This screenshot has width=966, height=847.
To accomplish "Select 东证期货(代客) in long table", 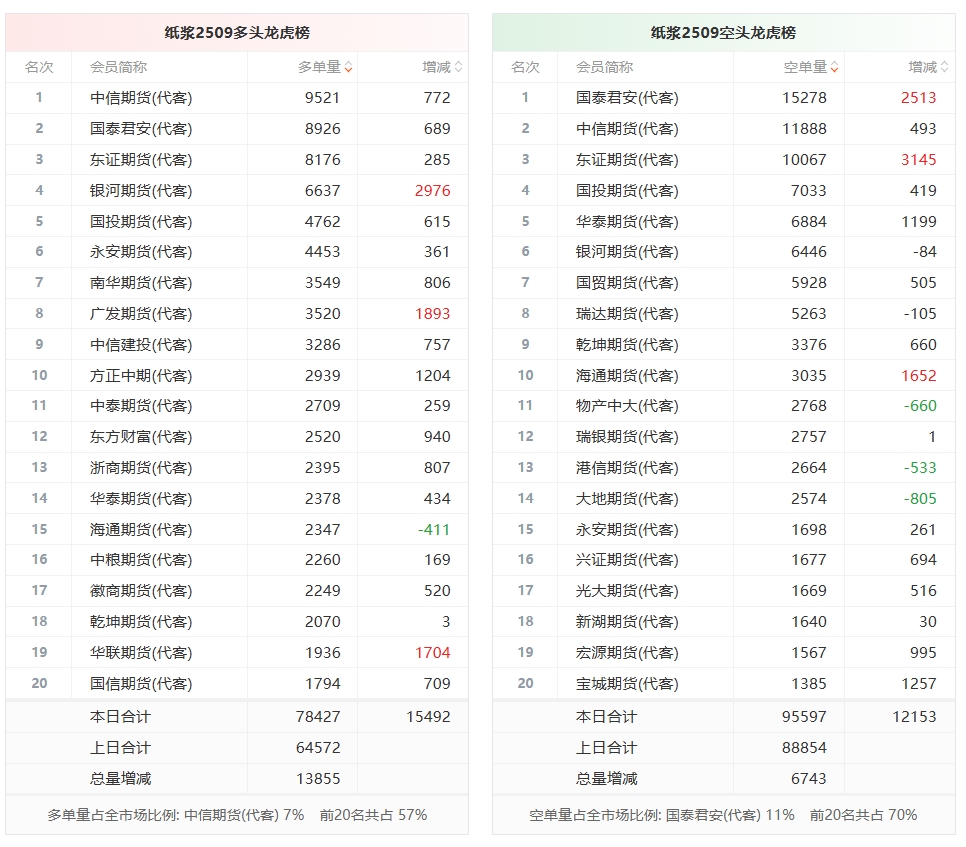I will pos(141,160).
